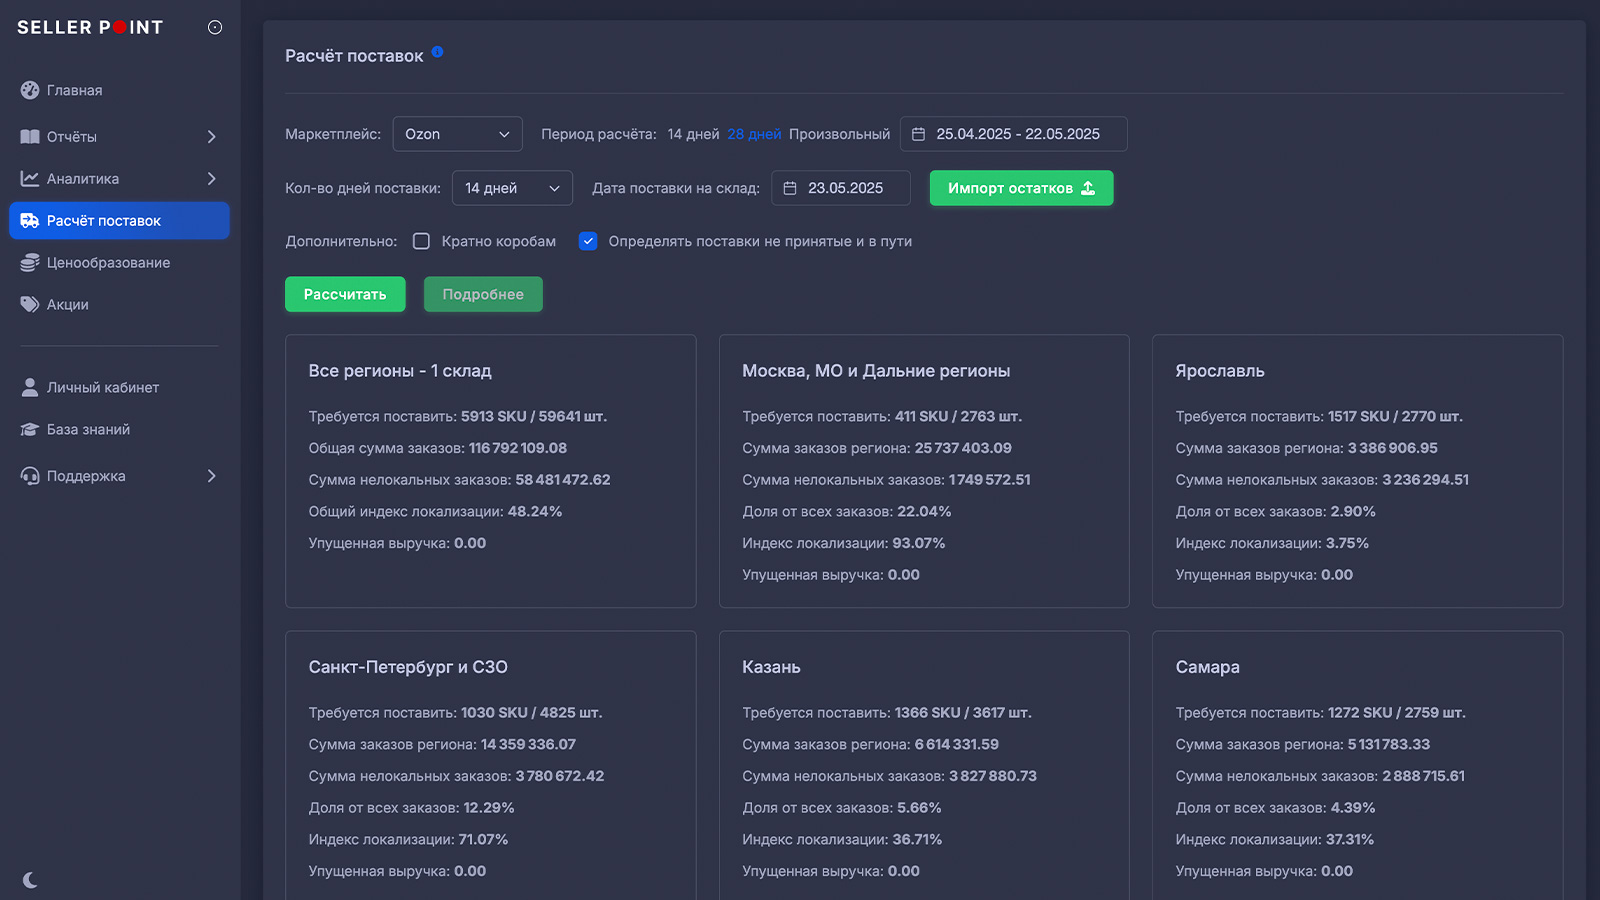Select the 14 дней period option
This screenshot has height=900, width=1600.
(693, 134)
